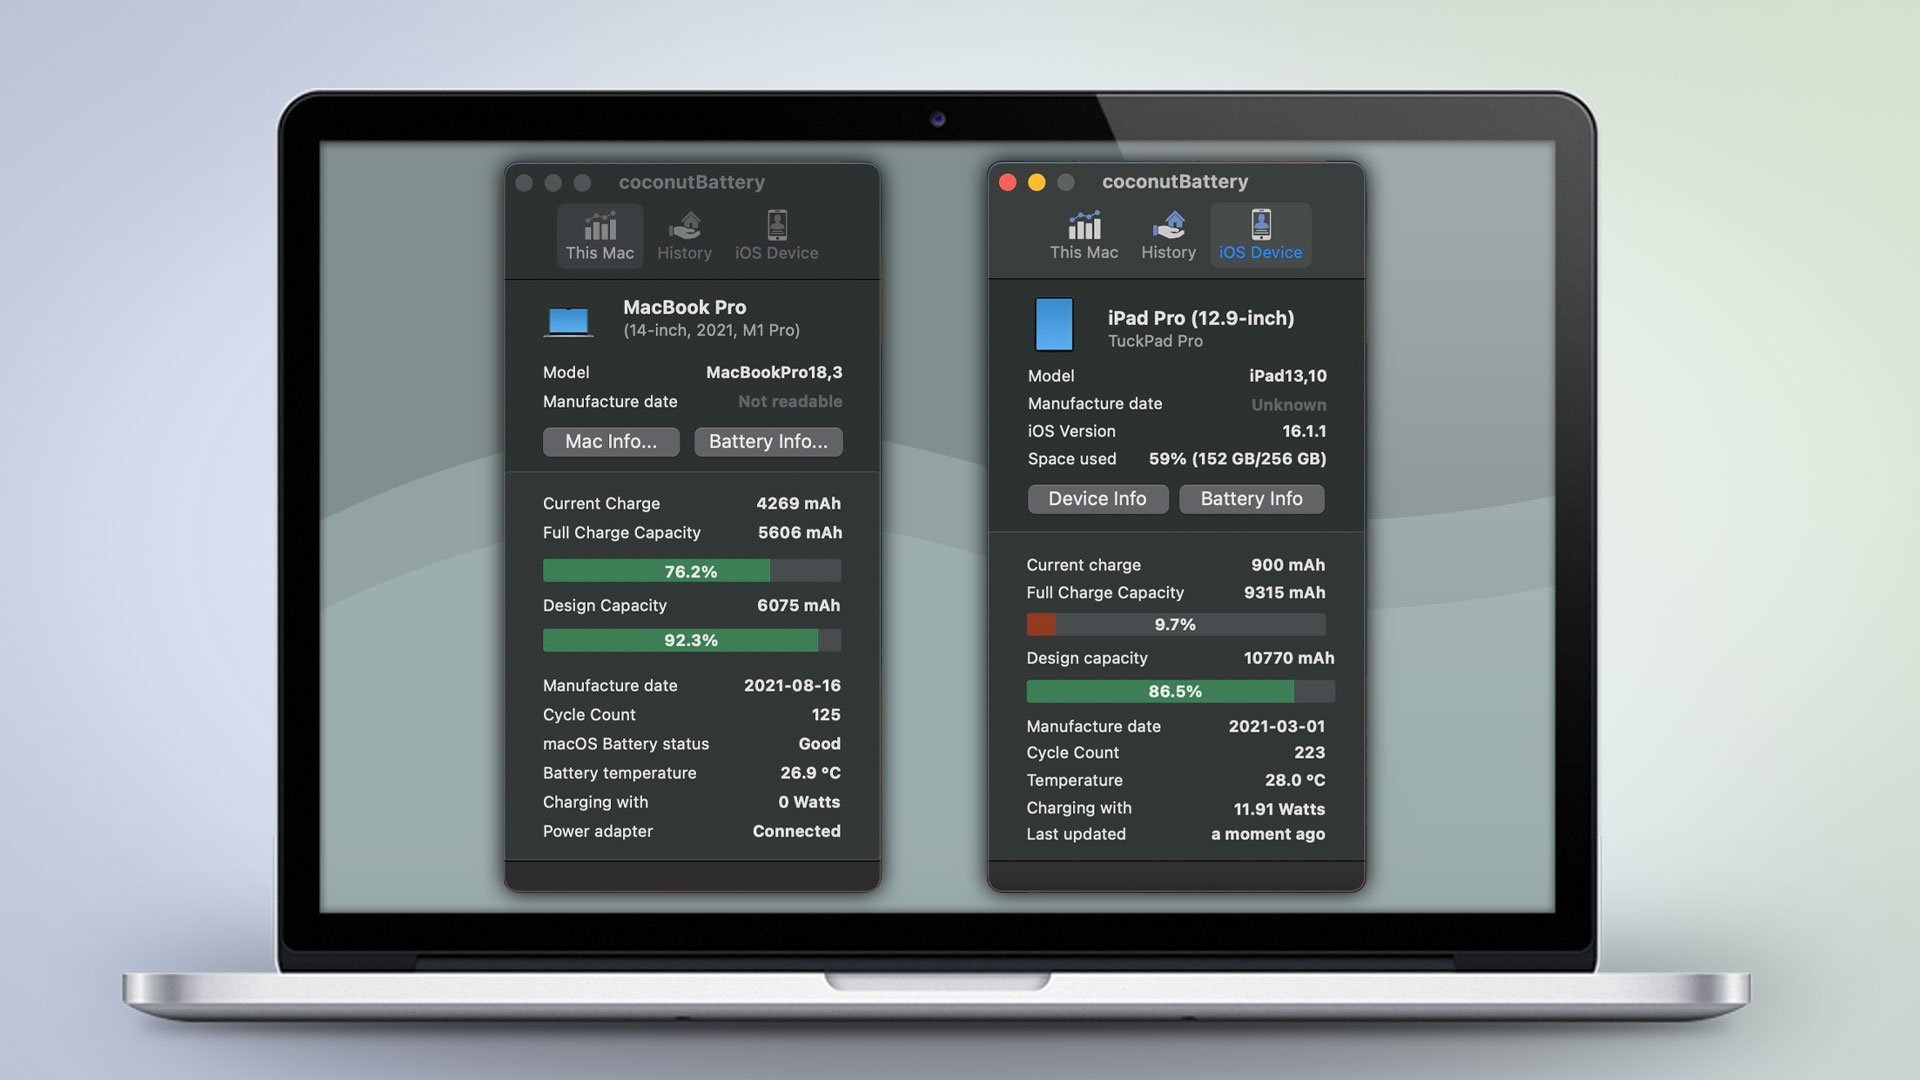Screen dimensions: 1920x1080
Task: Click History tab in right window
Action: tap(1168, 235)
